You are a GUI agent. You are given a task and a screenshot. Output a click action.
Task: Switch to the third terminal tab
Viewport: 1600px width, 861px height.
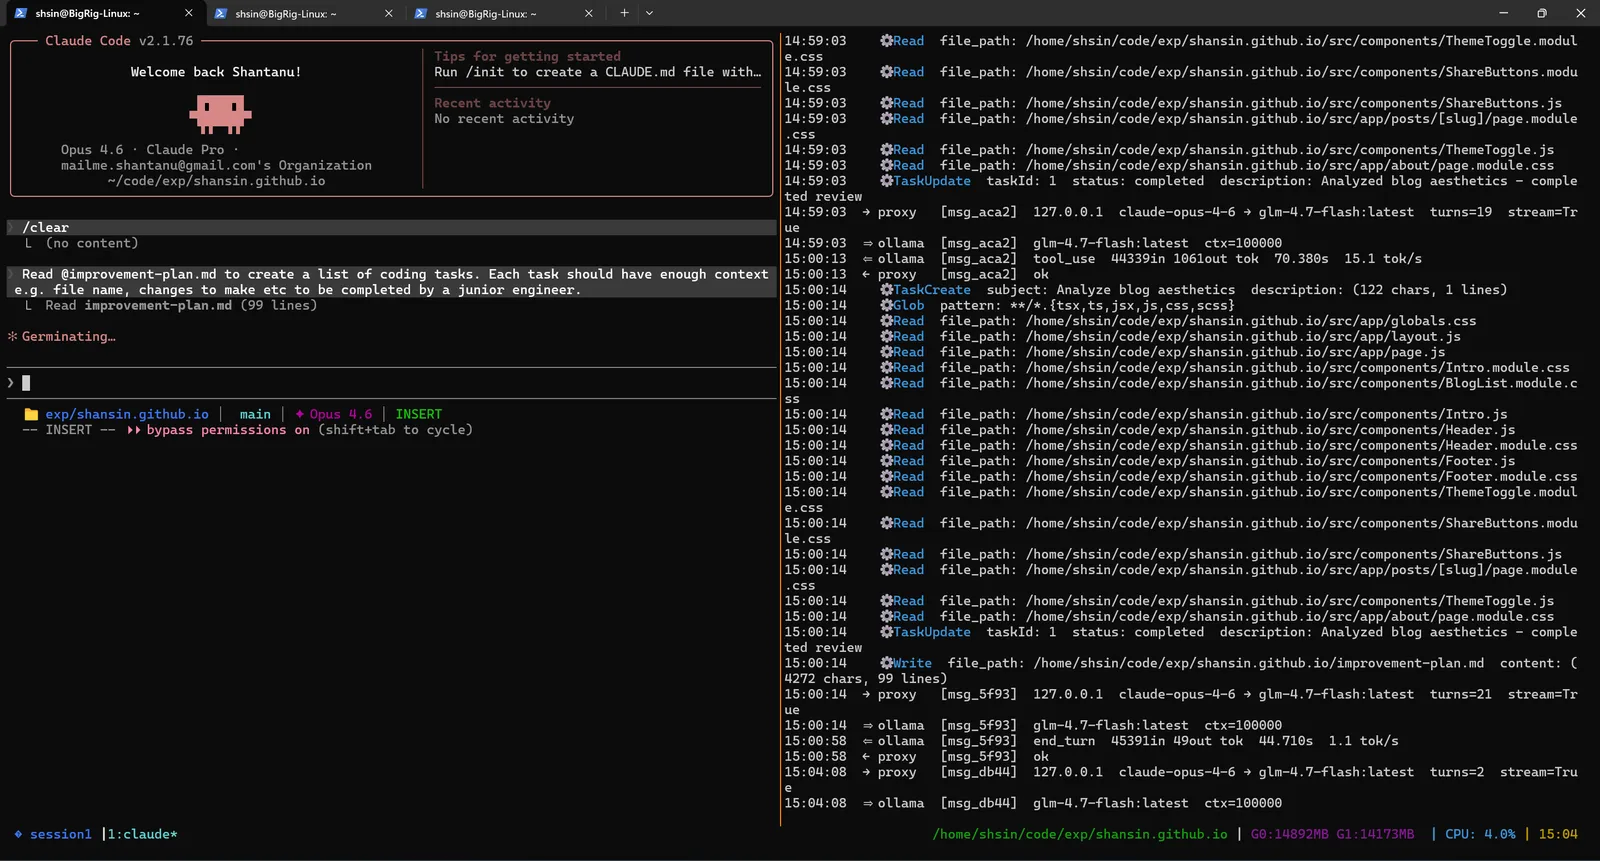click(x=485, y=14)
